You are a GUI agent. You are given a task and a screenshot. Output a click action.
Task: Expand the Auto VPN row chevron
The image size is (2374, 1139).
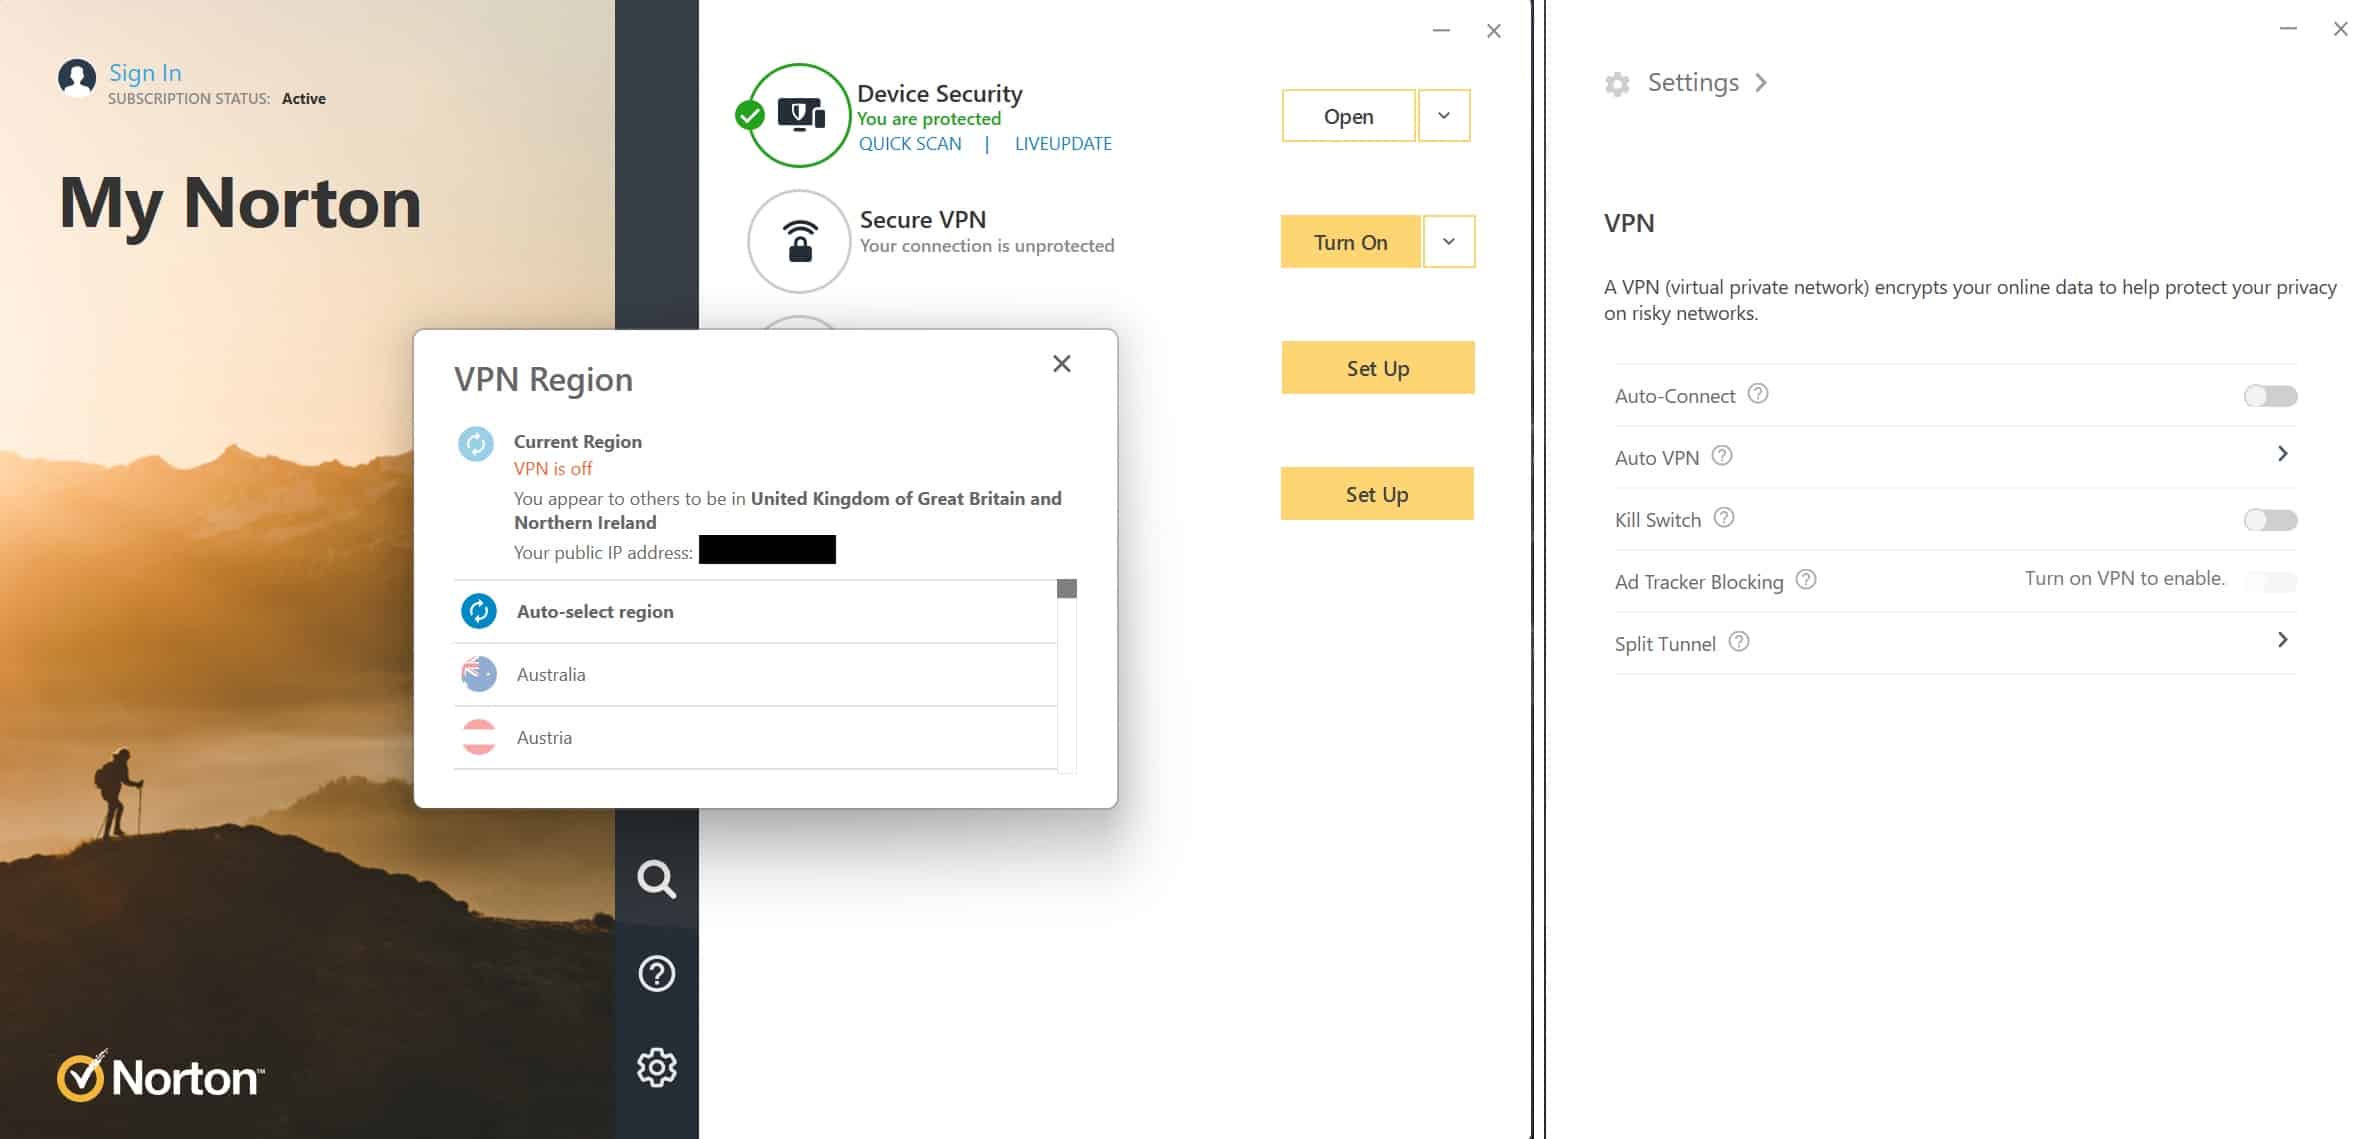point(2283,454)
